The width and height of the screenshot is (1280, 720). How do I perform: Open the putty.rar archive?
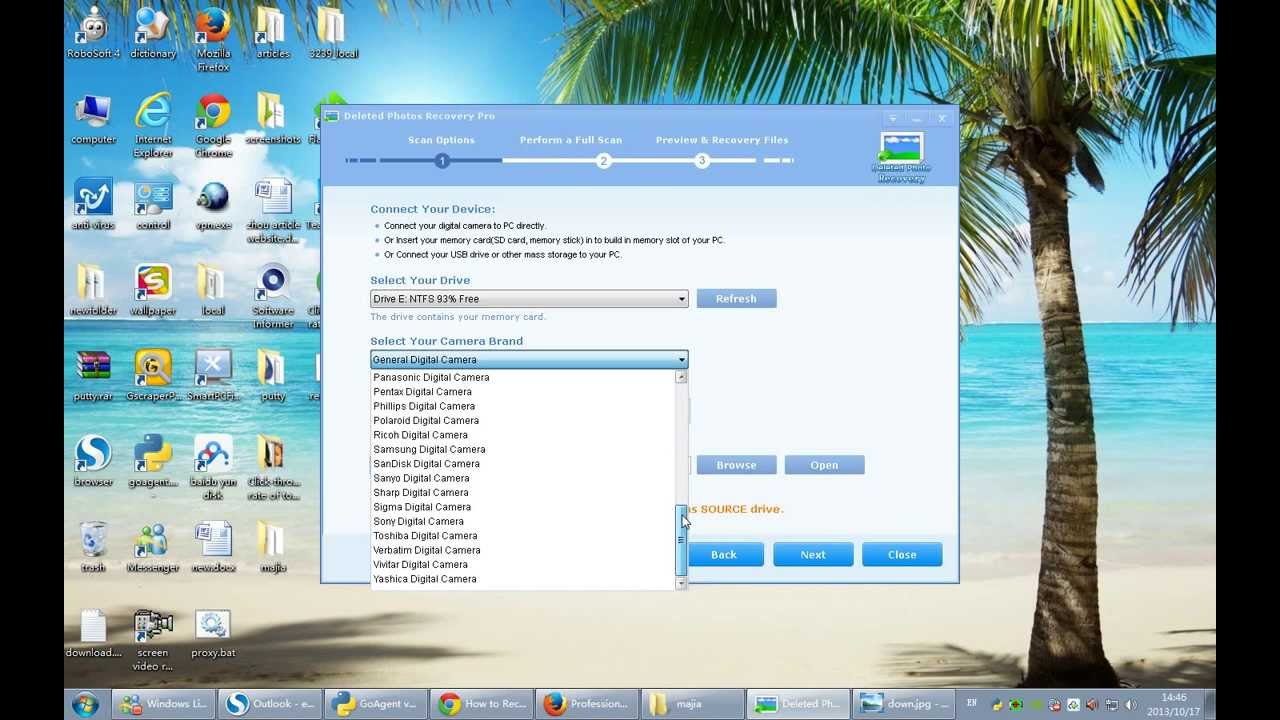click(93, 376)
